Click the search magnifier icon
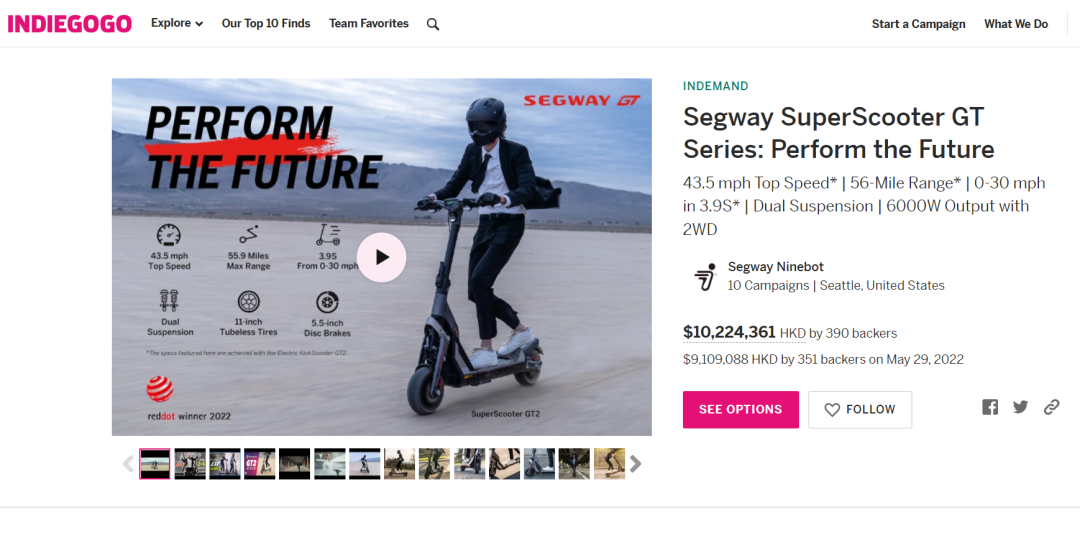 [433, 24]
